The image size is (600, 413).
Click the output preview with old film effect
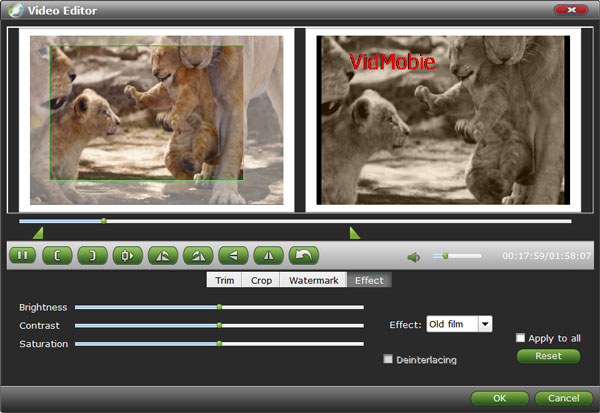click(x=443, y=120)
